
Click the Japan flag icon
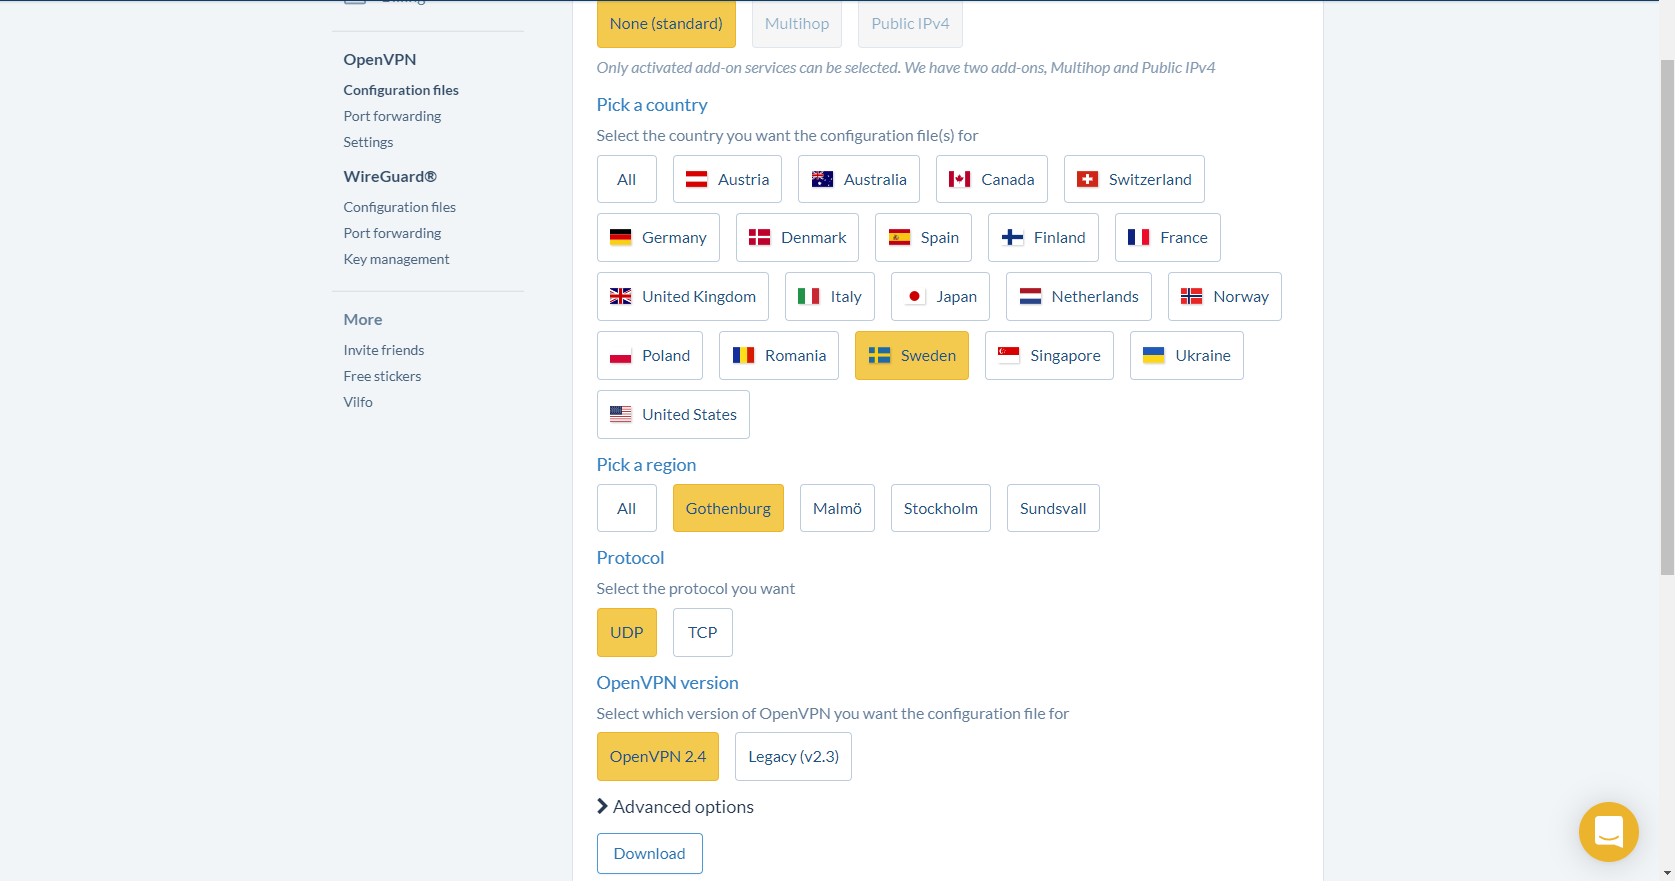click(x=915, y=296)
